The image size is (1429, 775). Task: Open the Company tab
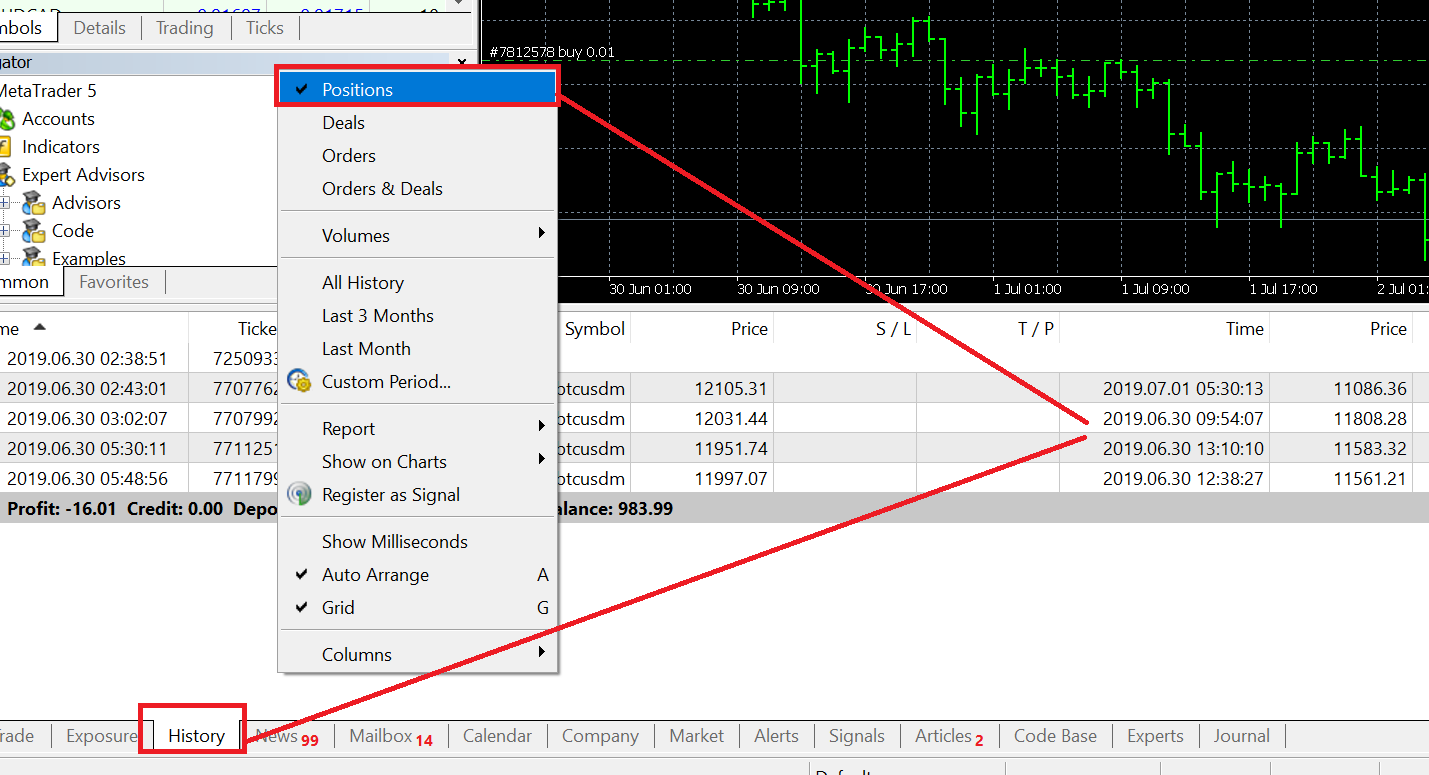600,736
